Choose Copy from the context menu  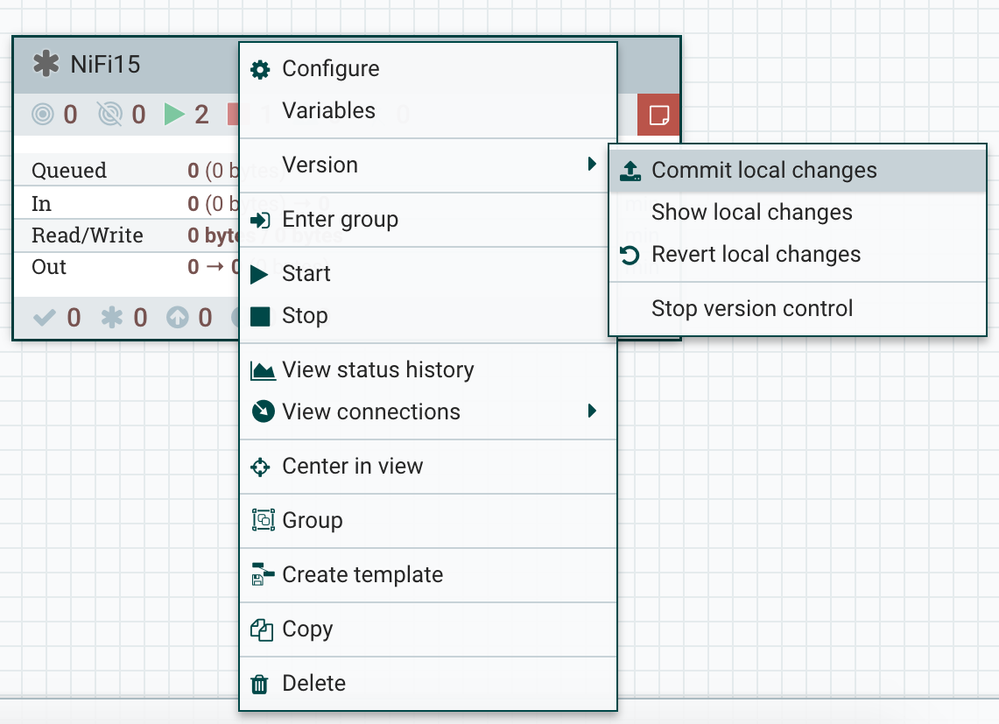coord(307,629)
